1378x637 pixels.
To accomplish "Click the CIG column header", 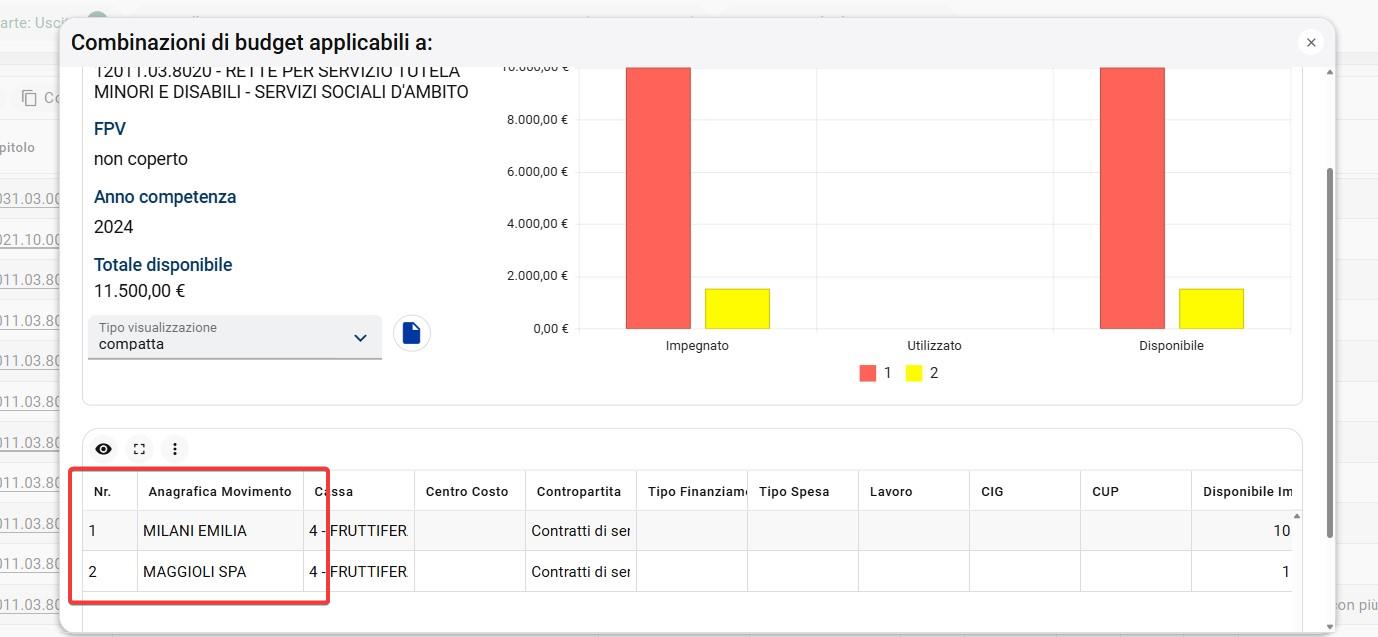I will [992, 491].
